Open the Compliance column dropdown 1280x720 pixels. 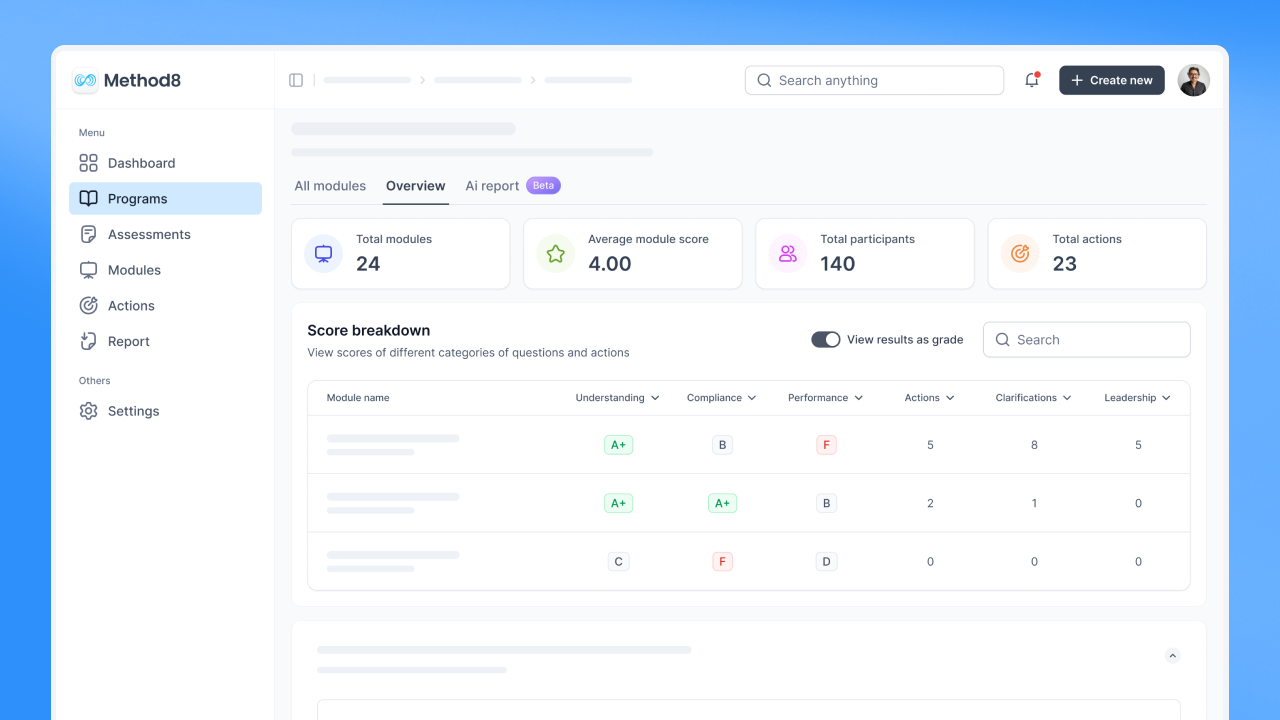752,398
